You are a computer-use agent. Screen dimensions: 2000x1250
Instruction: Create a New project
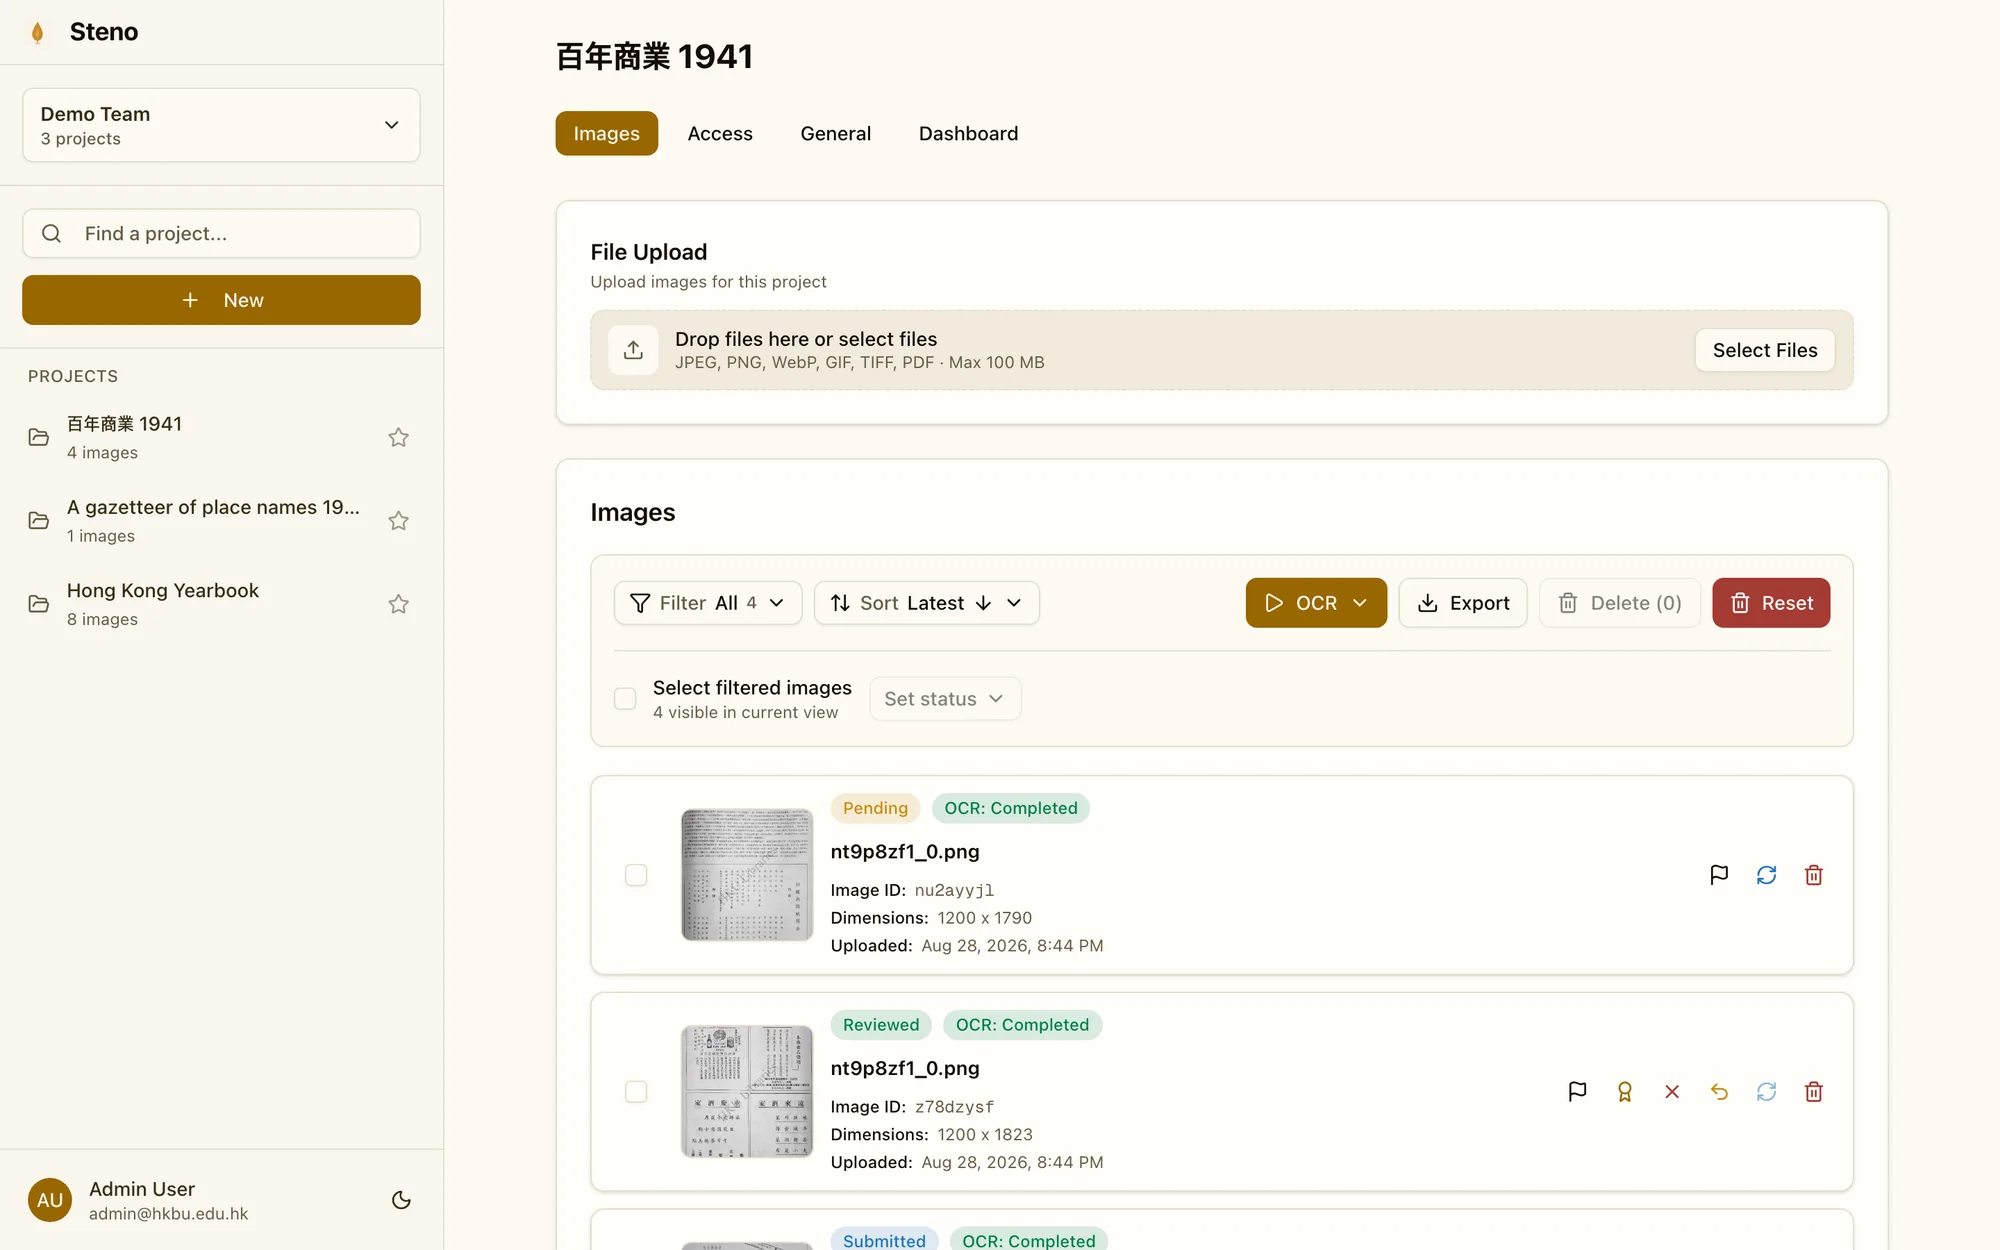pos(221,300)
